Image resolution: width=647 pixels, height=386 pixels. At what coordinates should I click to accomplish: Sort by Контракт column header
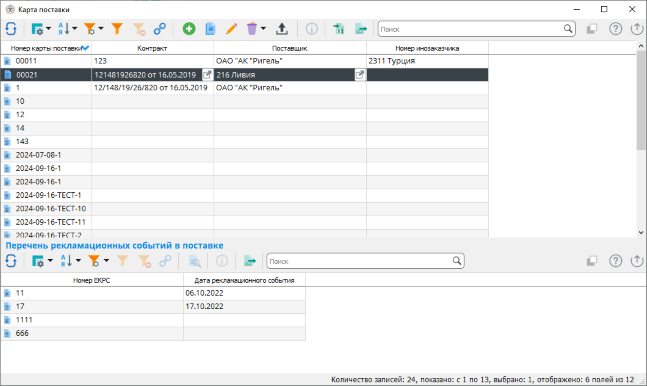click(x=152, y=48)
